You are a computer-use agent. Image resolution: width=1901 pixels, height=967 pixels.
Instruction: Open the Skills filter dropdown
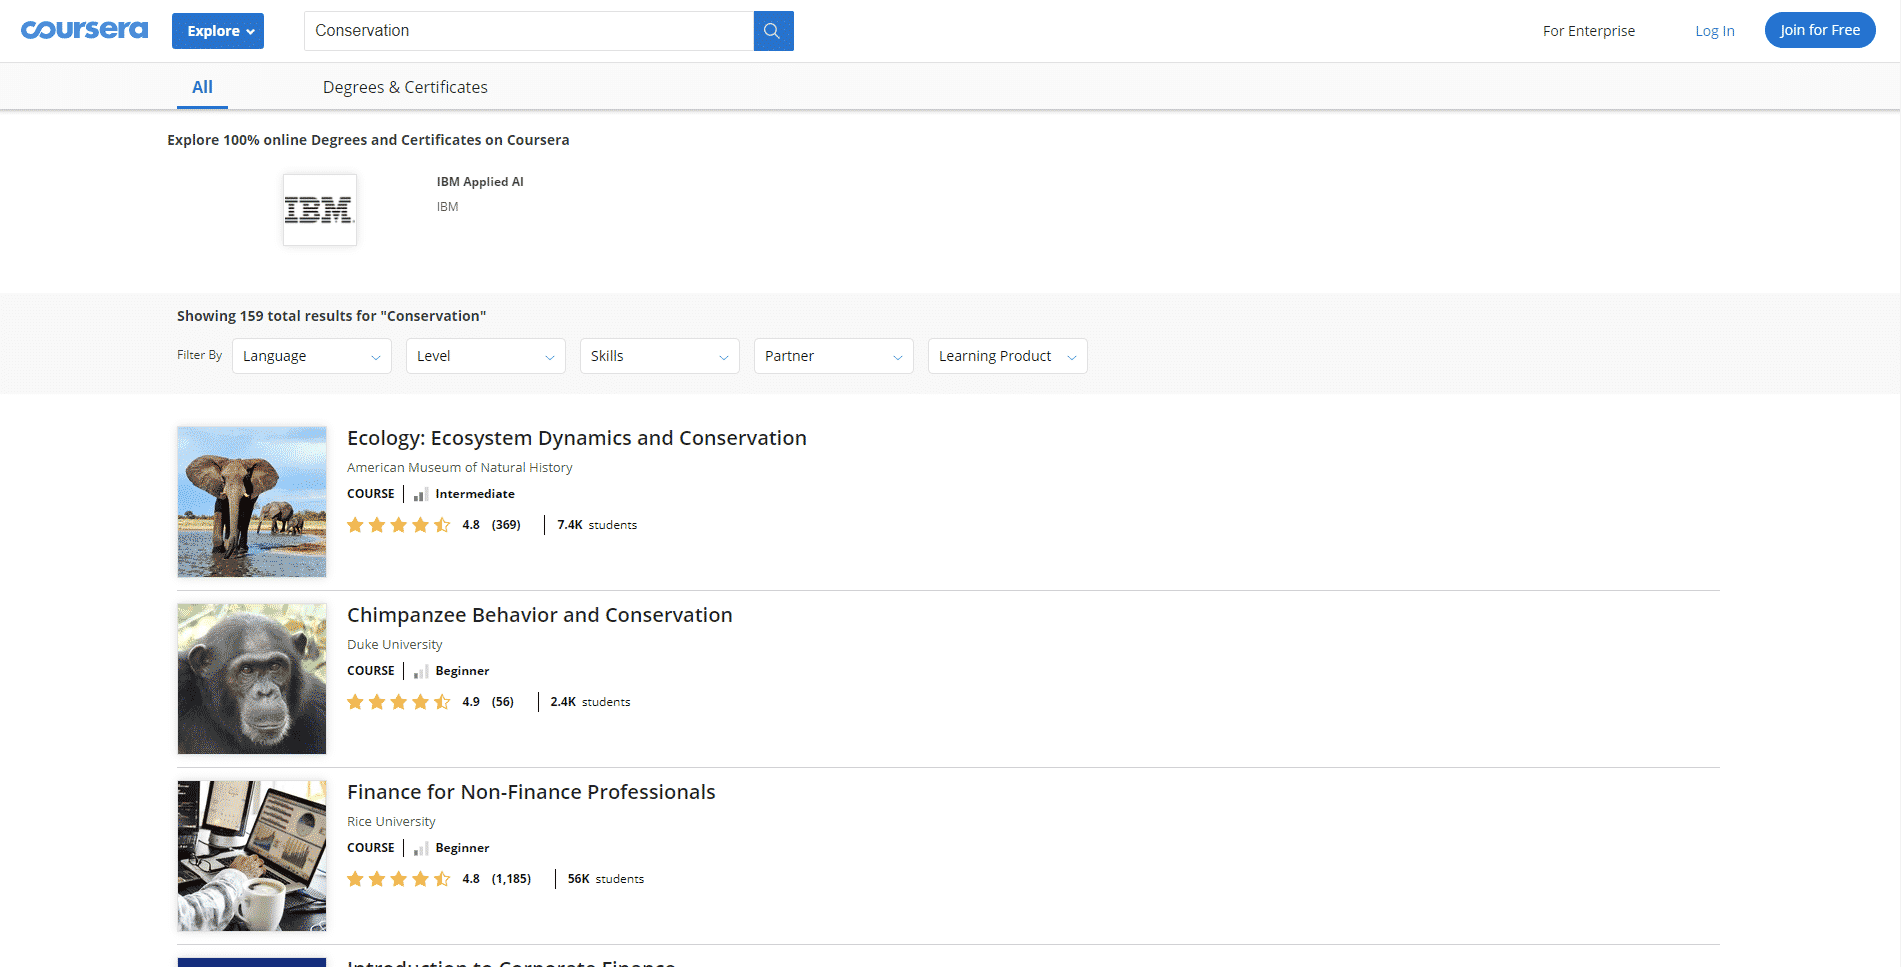660,356
